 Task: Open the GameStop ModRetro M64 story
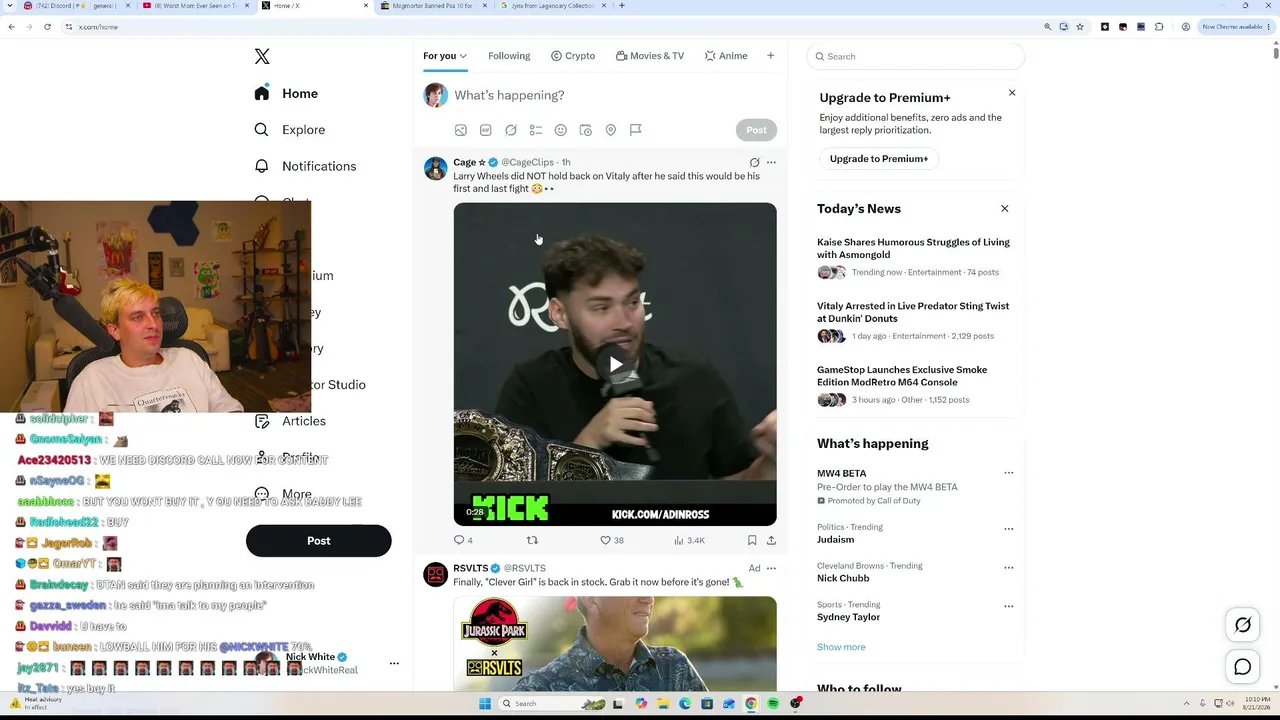point(902,376)
